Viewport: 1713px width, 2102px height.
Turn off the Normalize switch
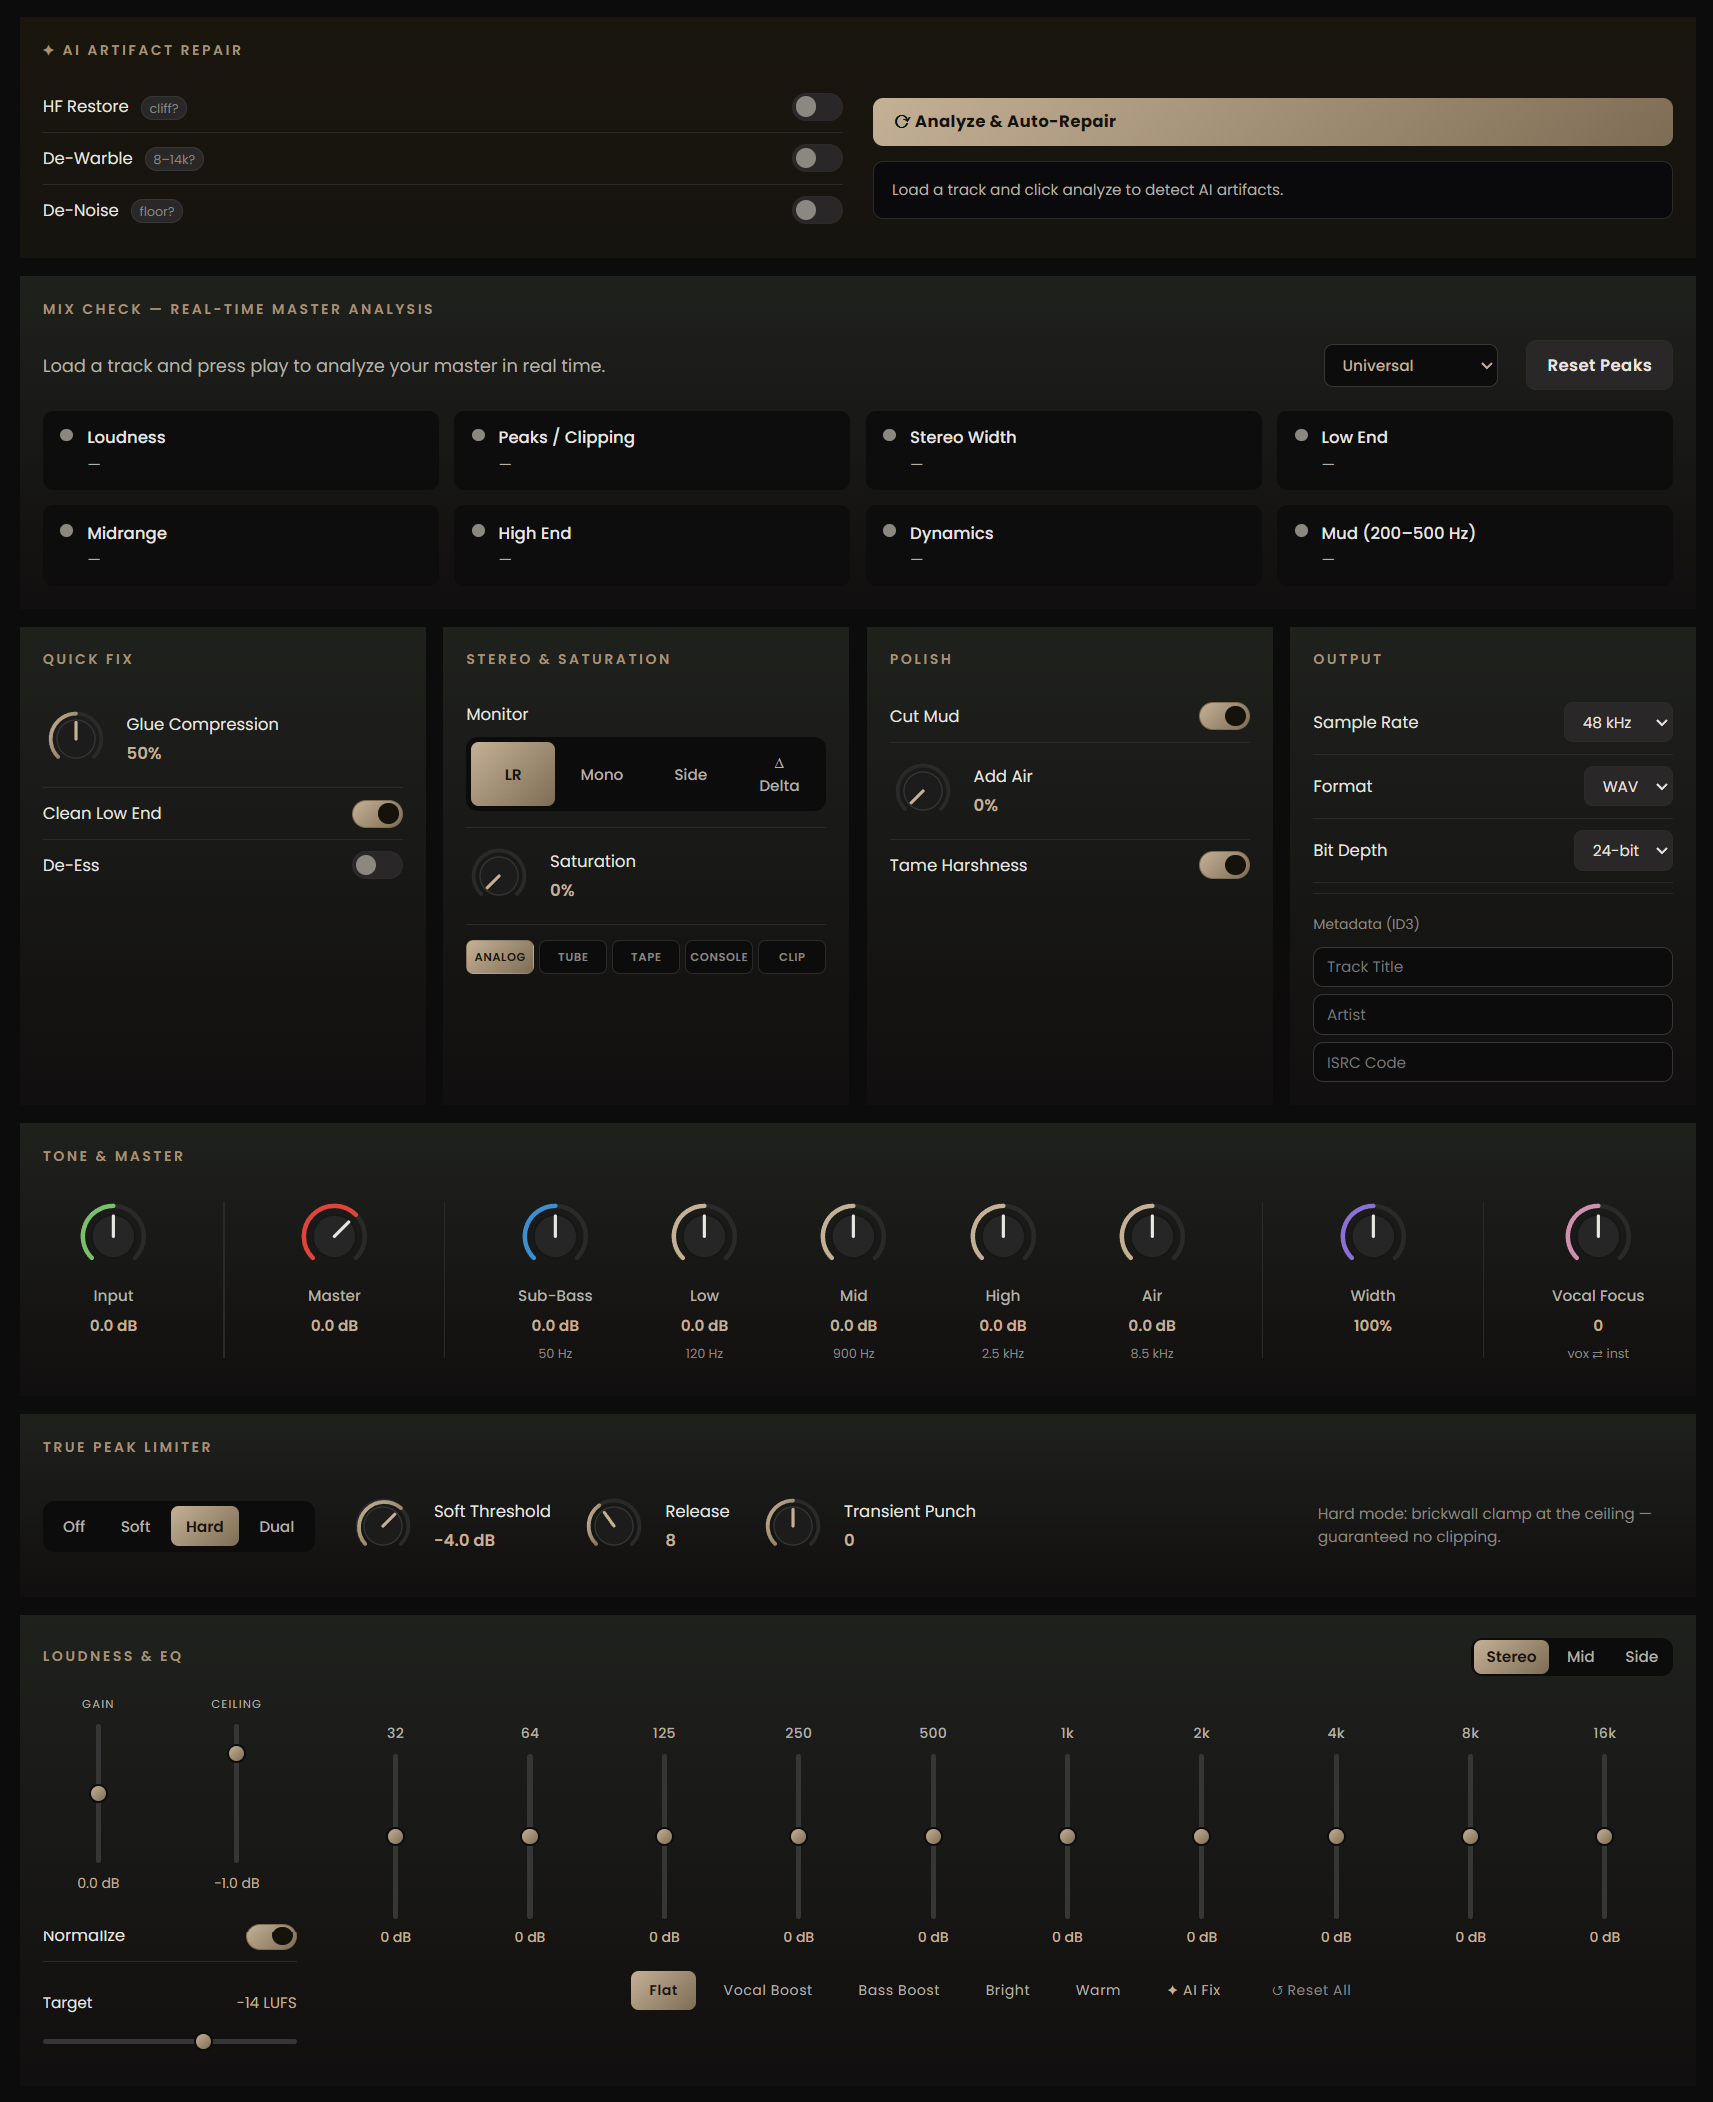point(271,1937)
